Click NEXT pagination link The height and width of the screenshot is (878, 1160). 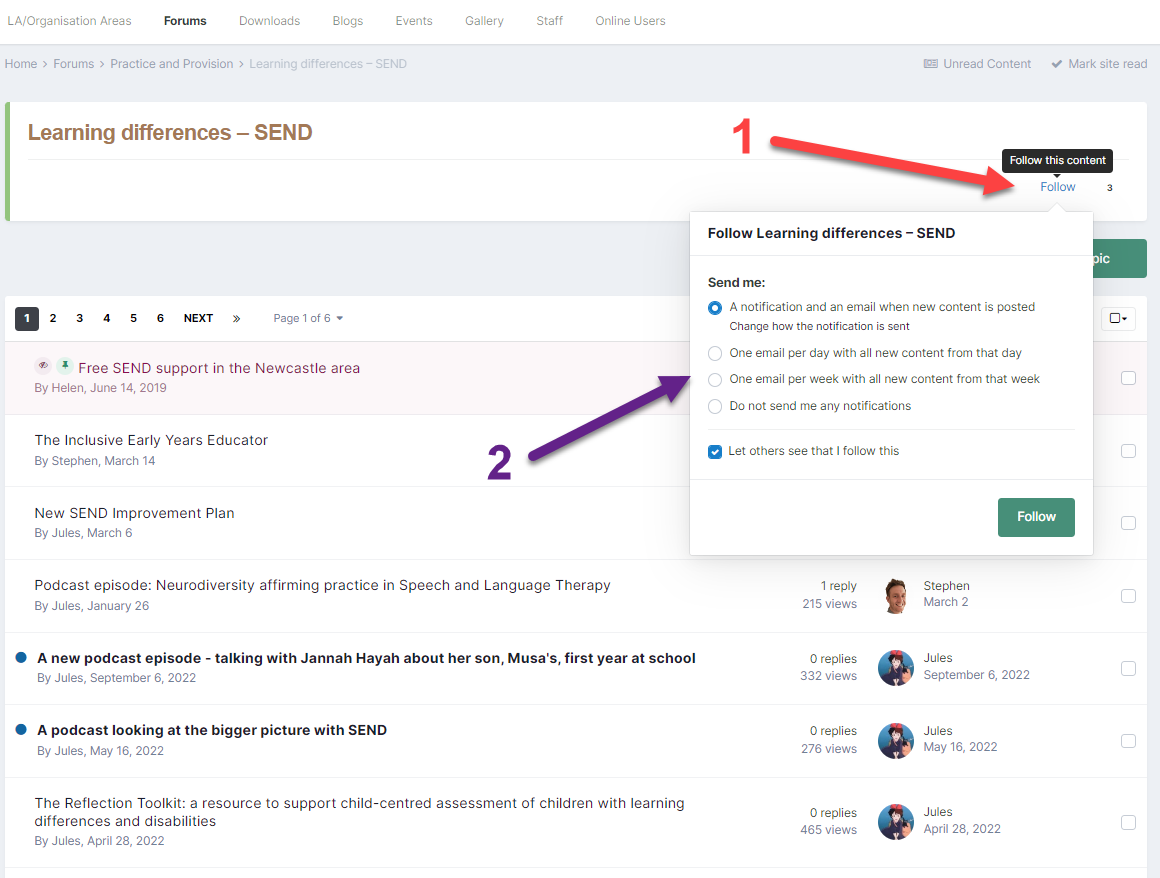click(198, 318)
